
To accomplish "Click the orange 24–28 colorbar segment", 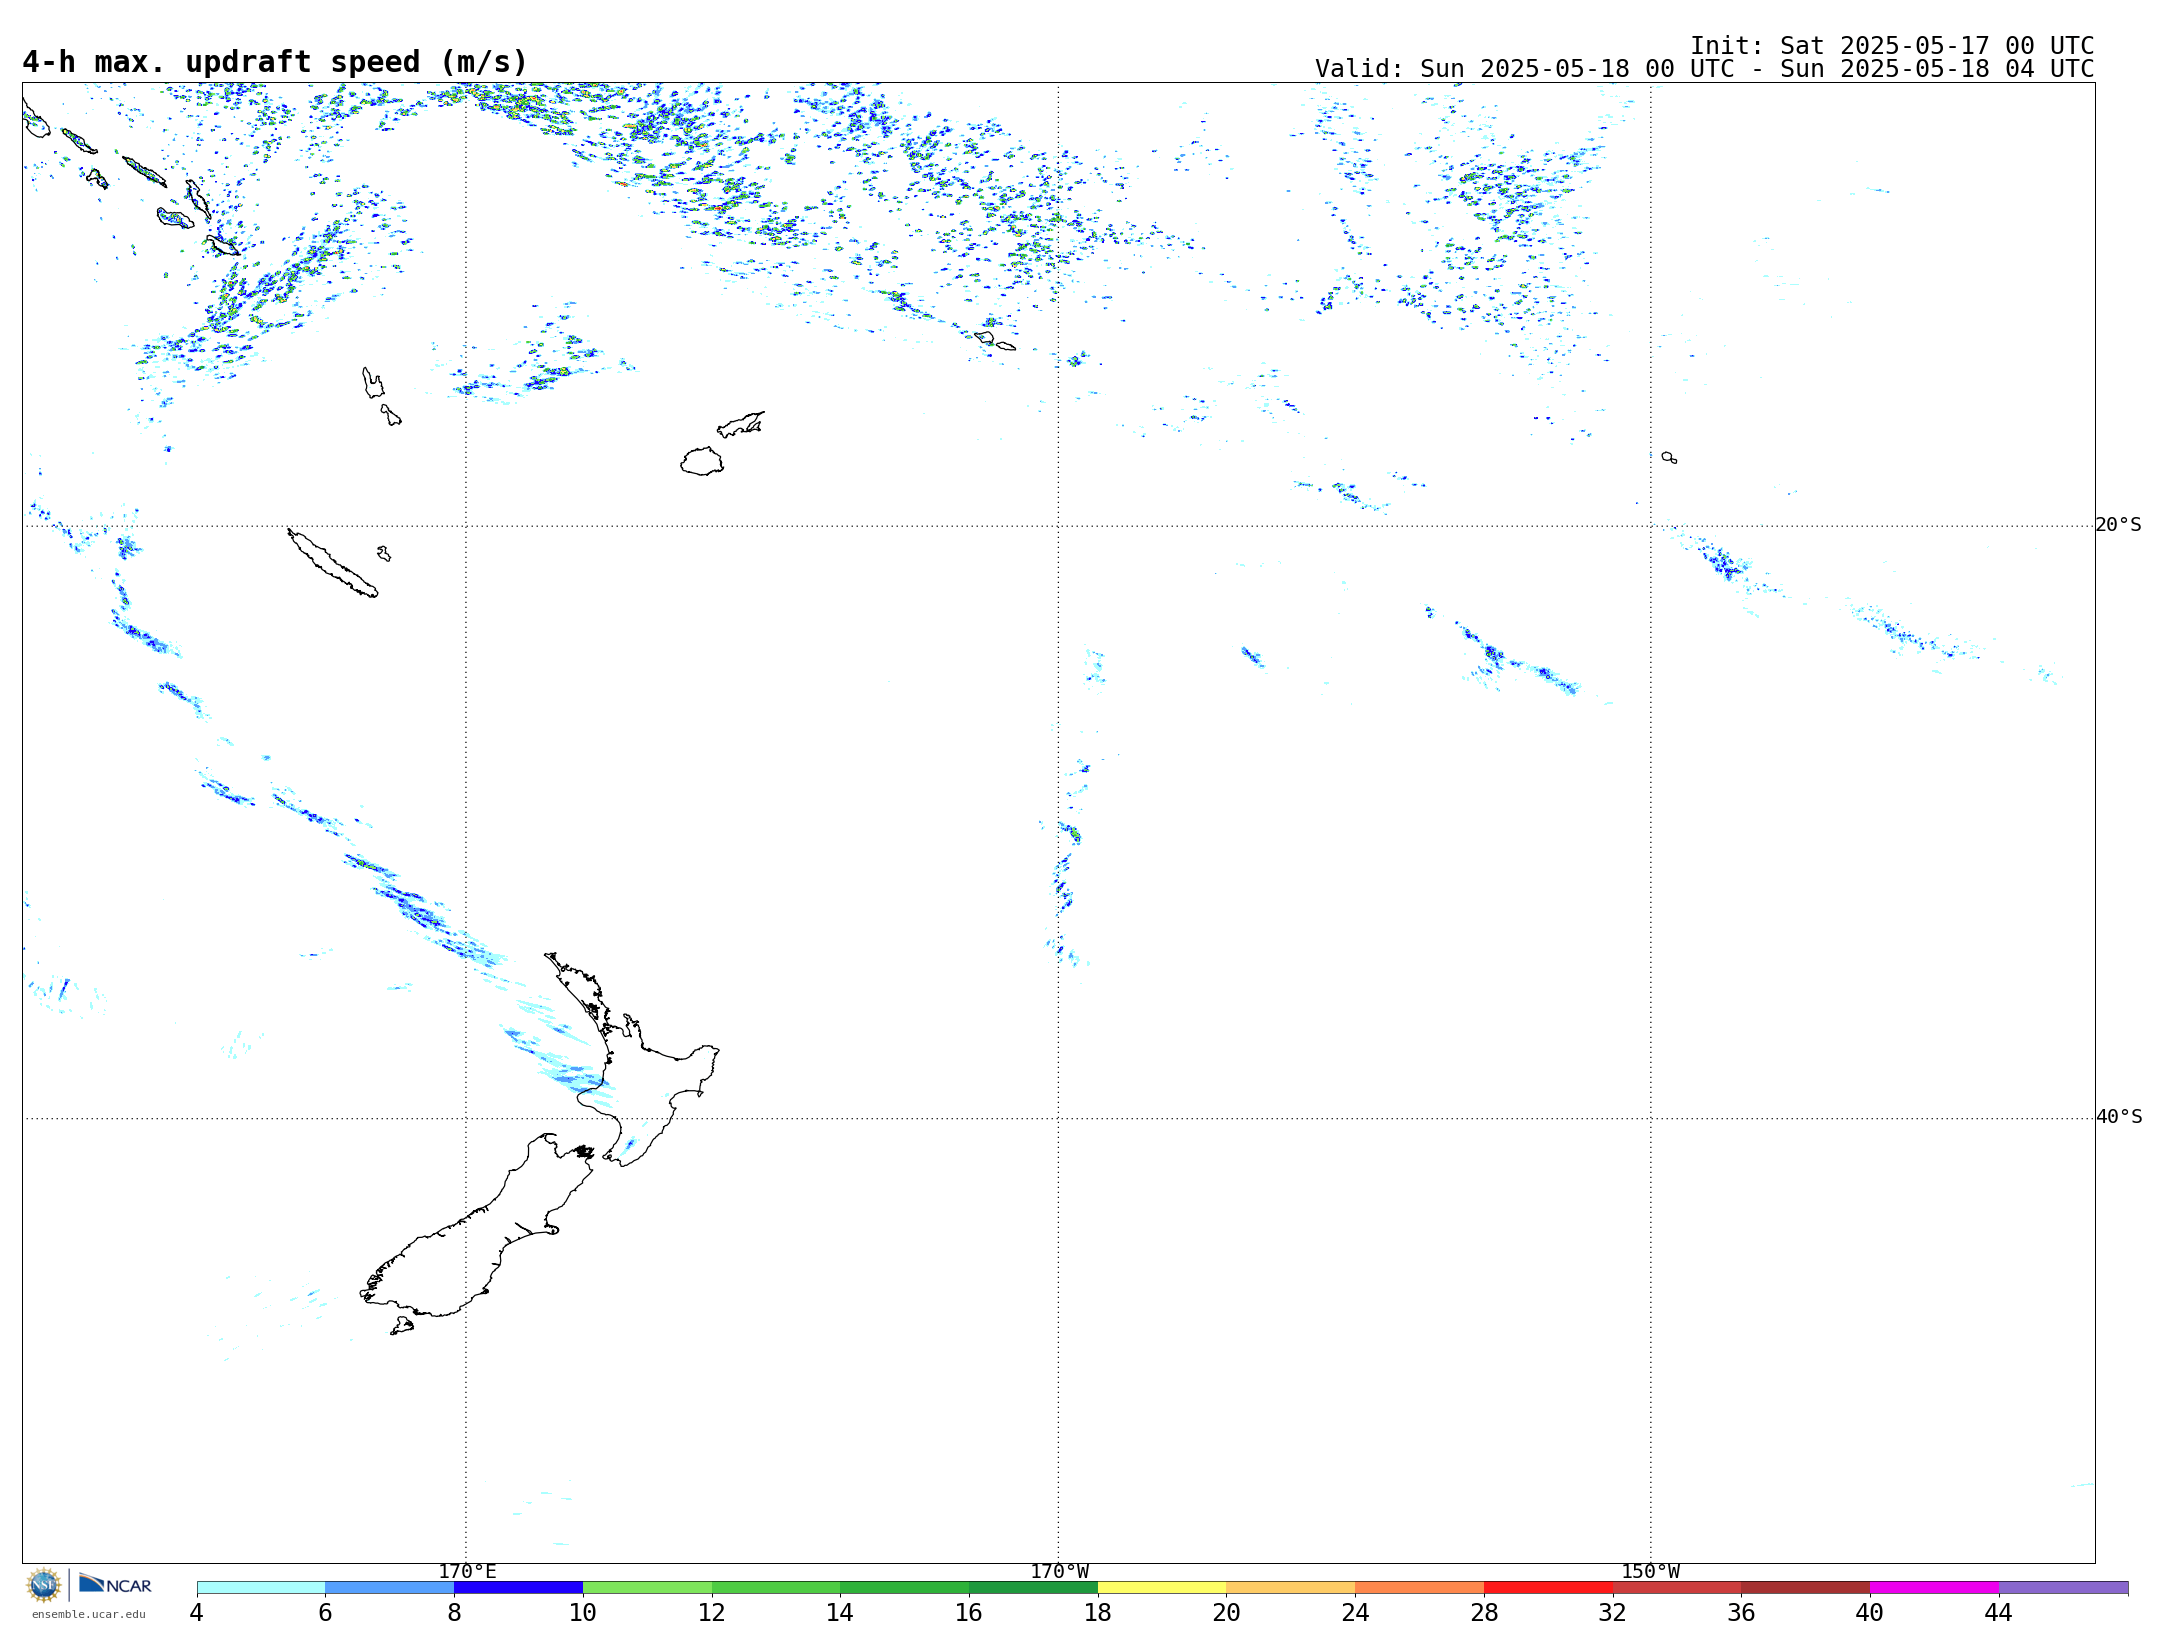I will pyautogui.click(x=1418, y=1588).
